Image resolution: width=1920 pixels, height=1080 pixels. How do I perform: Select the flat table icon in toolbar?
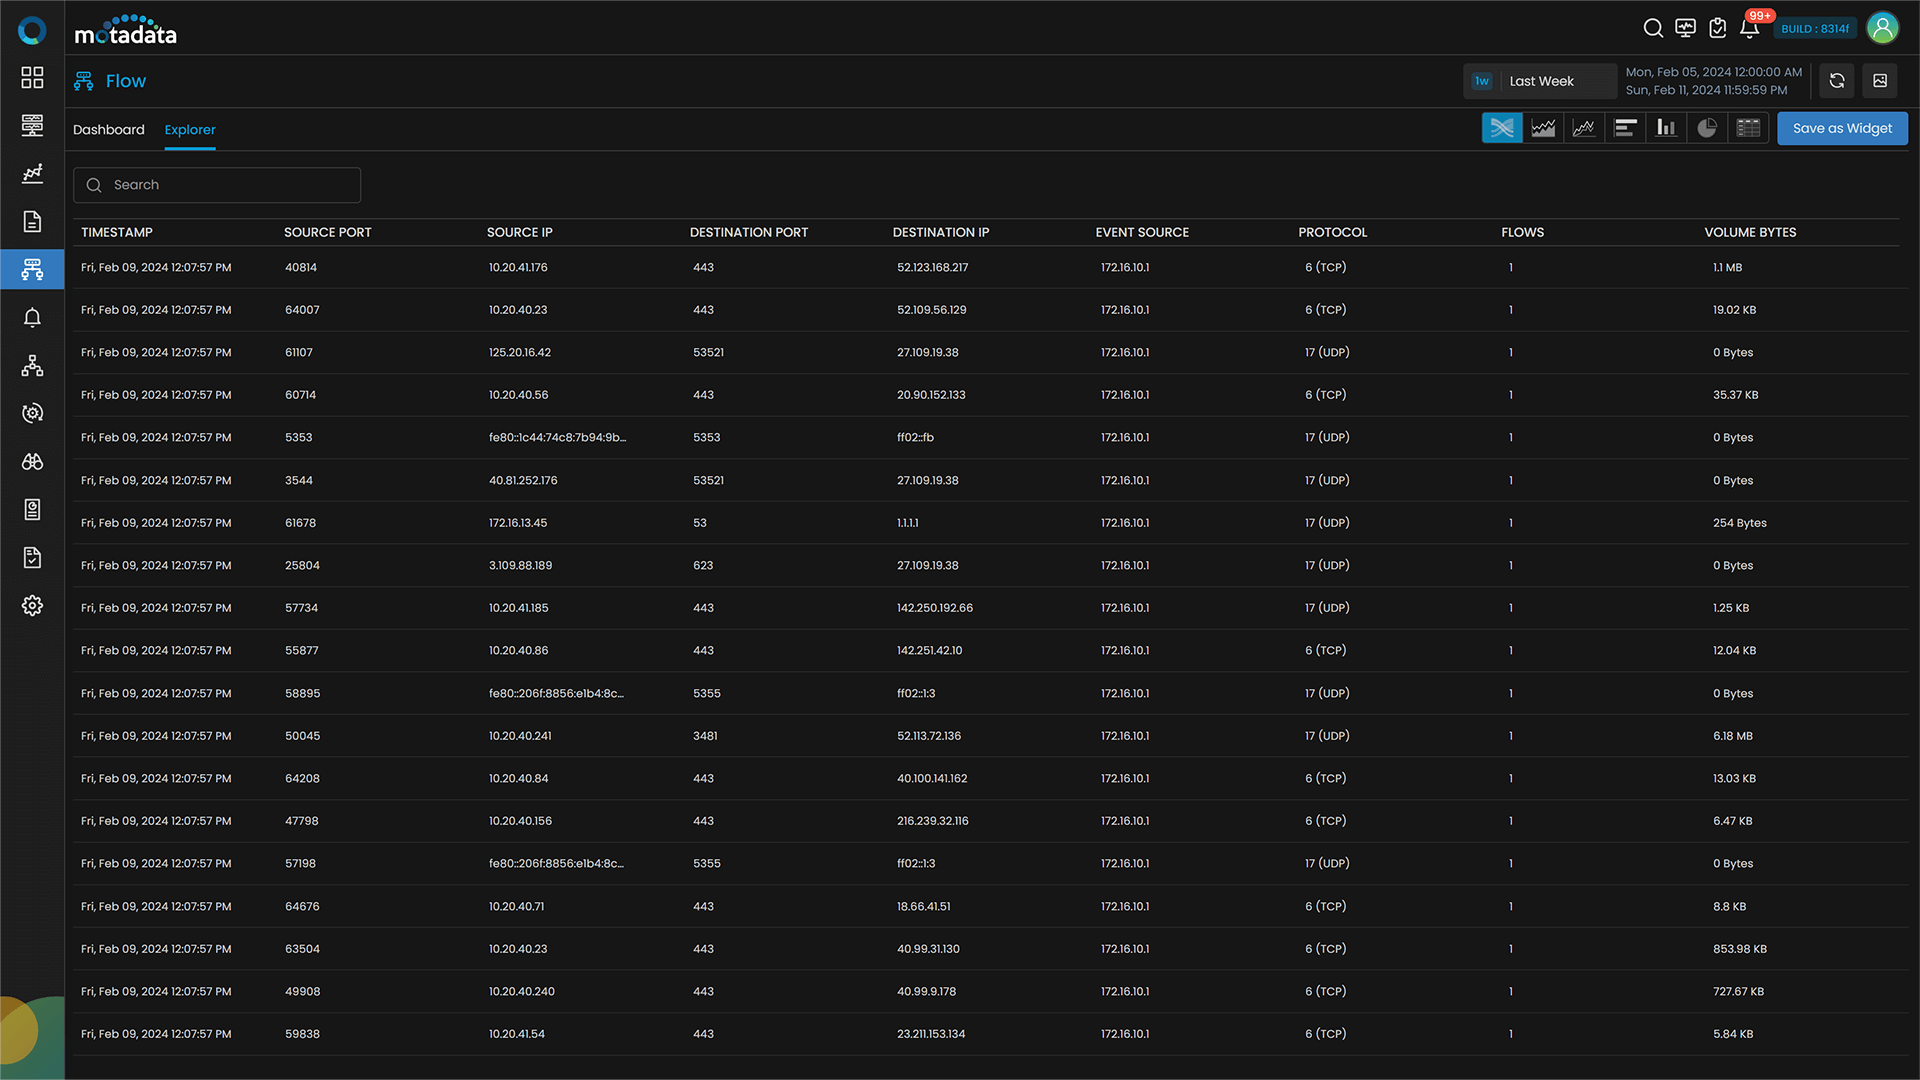(1749, 128)
